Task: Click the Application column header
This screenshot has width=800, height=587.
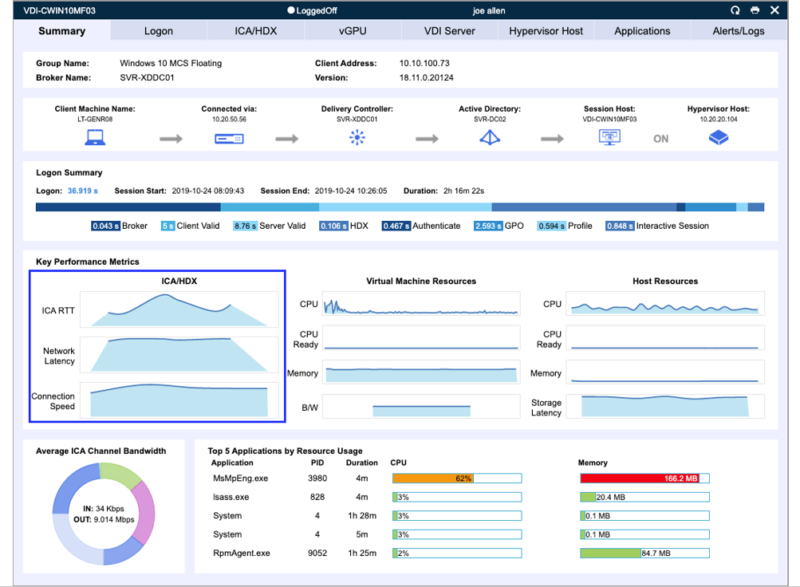Action: (232, 463)
